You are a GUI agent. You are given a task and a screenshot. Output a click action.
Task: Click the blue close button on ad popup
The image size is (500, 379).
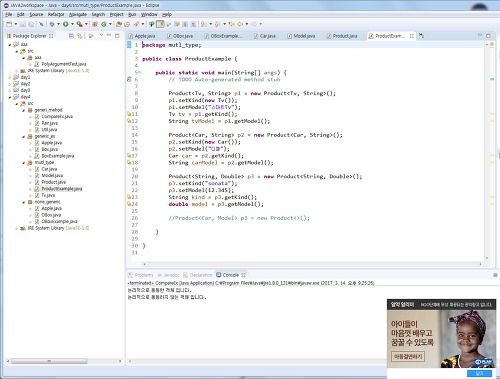pos(479,373)
